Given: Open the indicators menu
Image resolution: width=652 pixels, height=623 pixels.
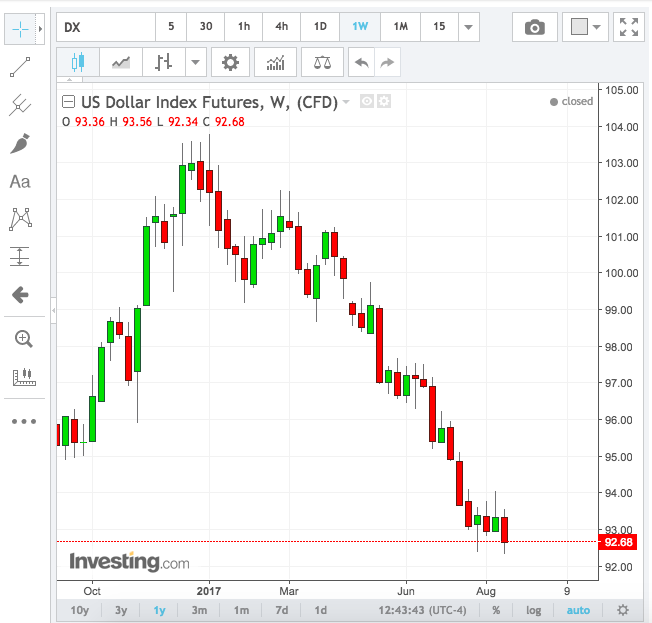Looking at the screenshot, I should point(275,62).
